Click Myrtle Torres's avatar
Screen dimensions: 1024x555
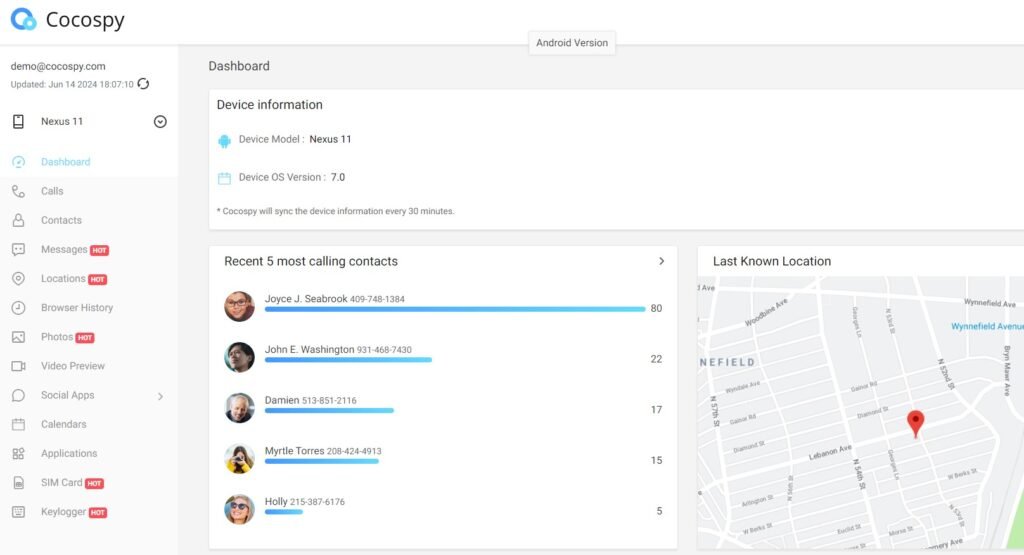[240, 459]
